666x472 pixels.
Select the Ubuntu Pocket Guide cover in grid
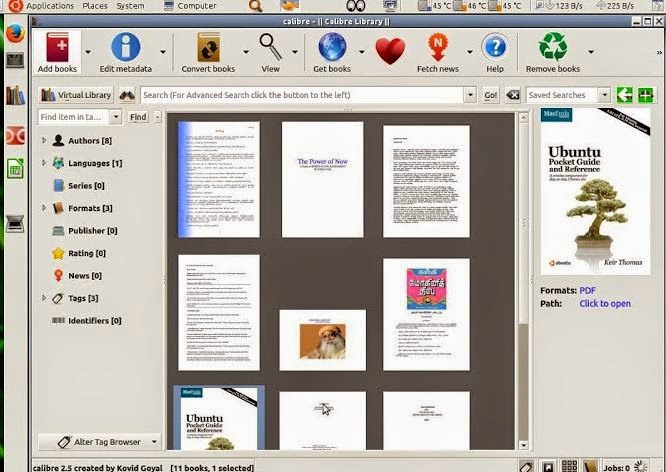point(219,418)
